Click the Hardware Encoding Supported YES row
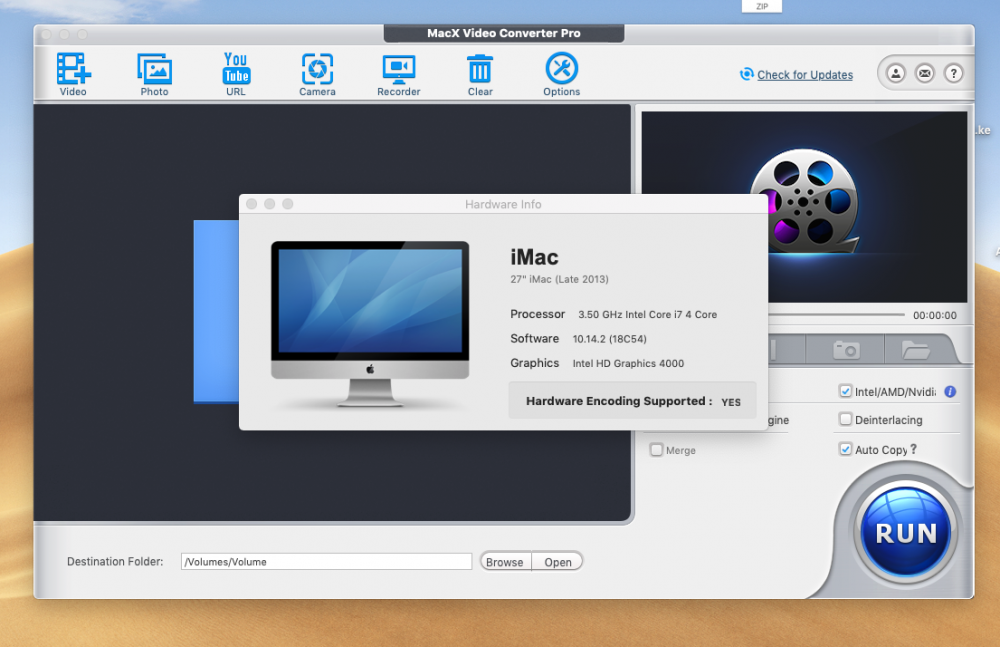The height and width of the screenshot is (647, 1000). tap(633, 401)
